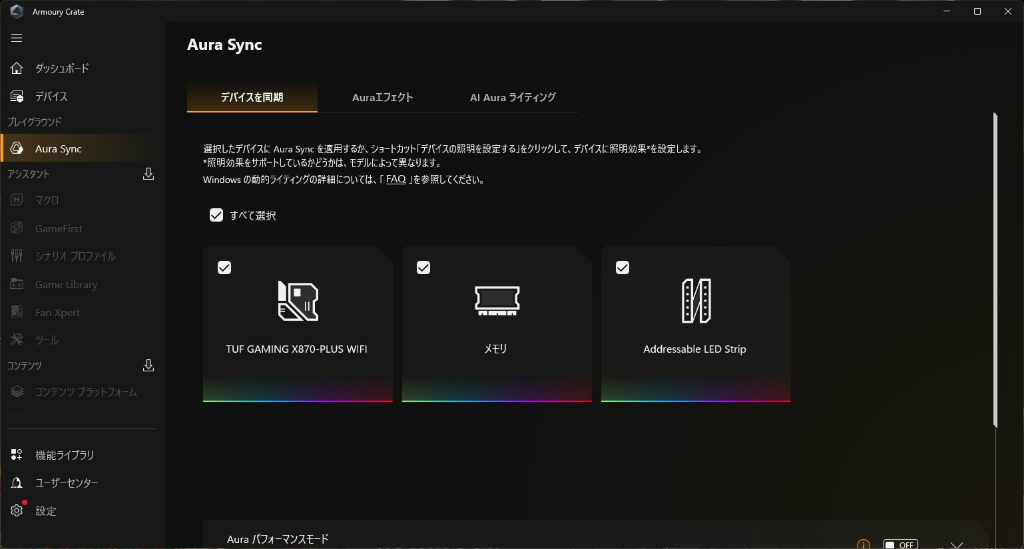The image size is (1024, 549).
Task: Click the Aura パフォーマンスモード title text
Action: (278, 539)
